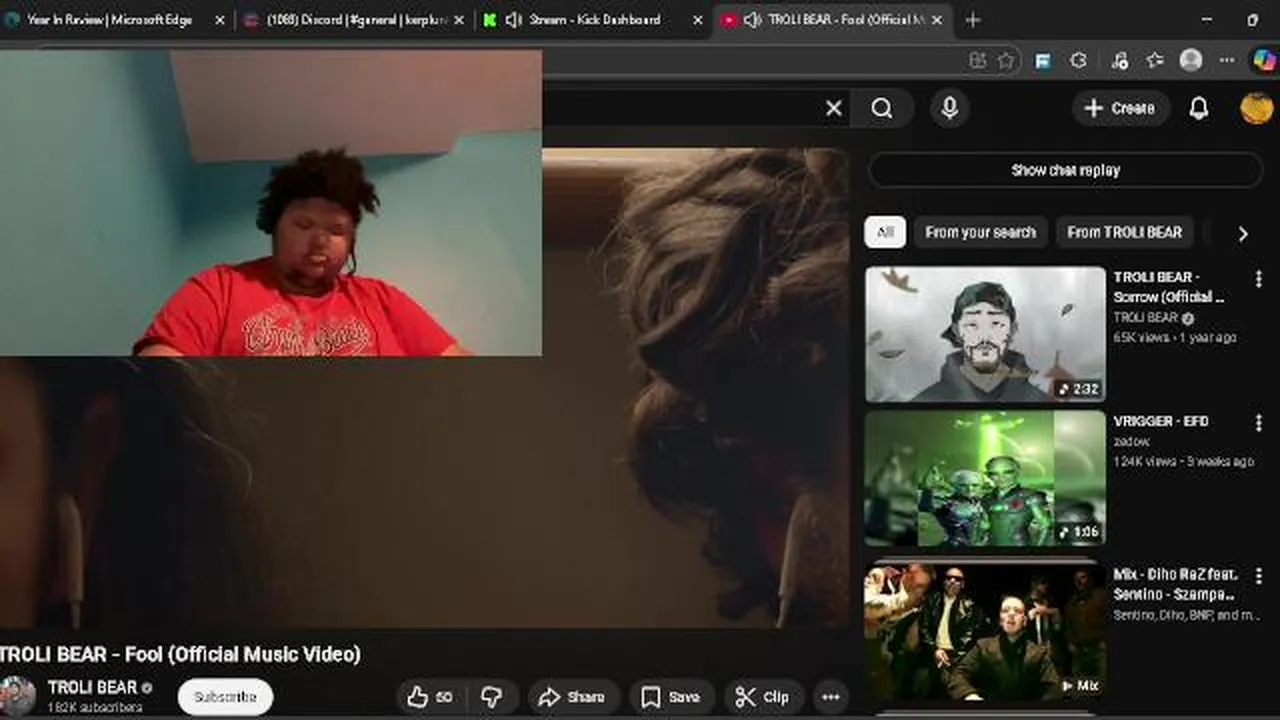Screen dimensions: 1280x720
Task: Select the From your search chip
Action: point(980,232)
